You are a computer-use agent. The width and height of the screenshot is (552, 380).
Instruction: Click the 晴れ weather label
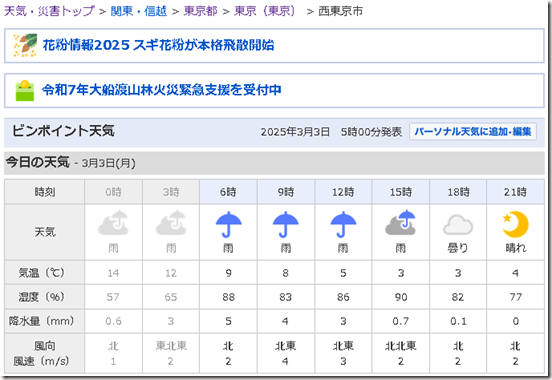click(515, 248)
